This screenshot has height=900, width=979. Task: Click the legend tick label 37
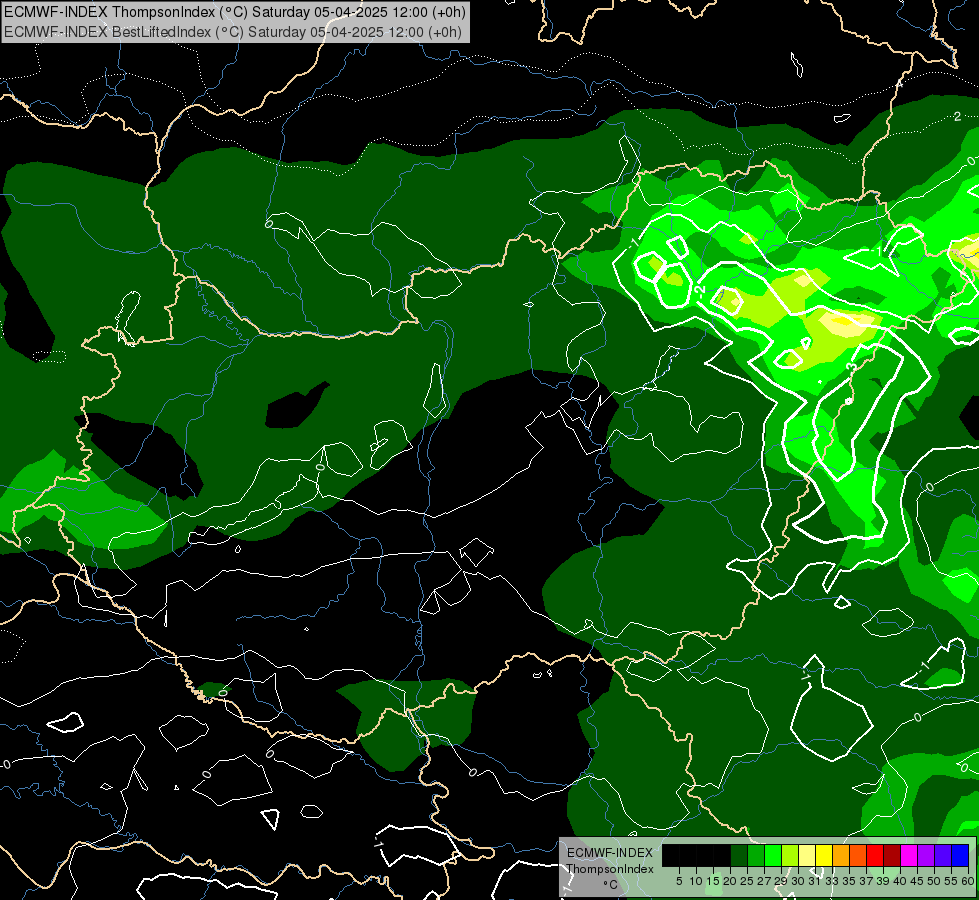pos(867,881)
